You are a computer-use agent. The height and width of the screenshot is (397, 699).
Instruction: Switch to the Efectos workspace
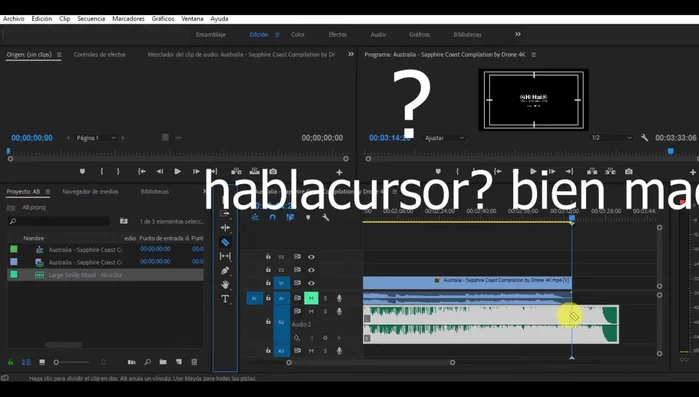(x=337, y=34)
